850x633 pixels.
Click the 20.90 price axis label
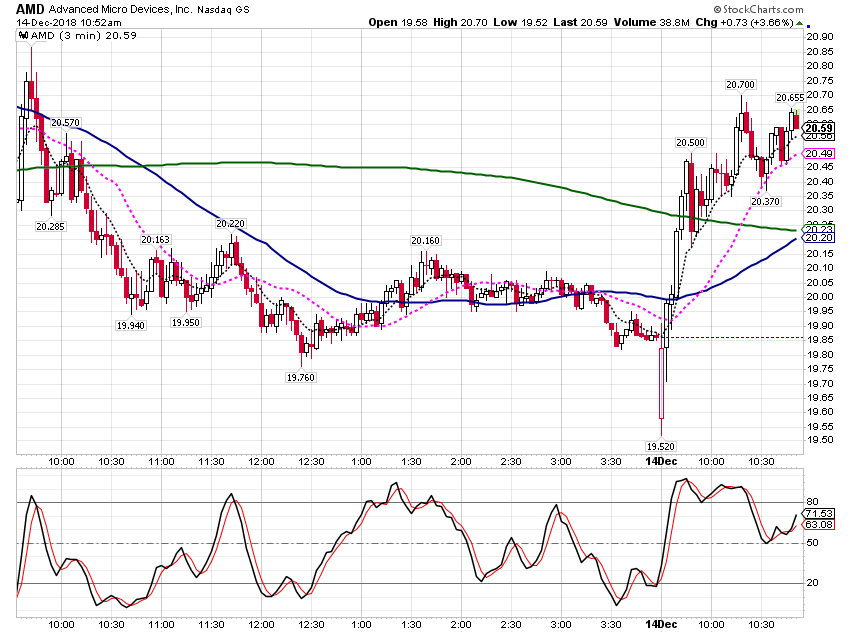(x=820, y=37)
